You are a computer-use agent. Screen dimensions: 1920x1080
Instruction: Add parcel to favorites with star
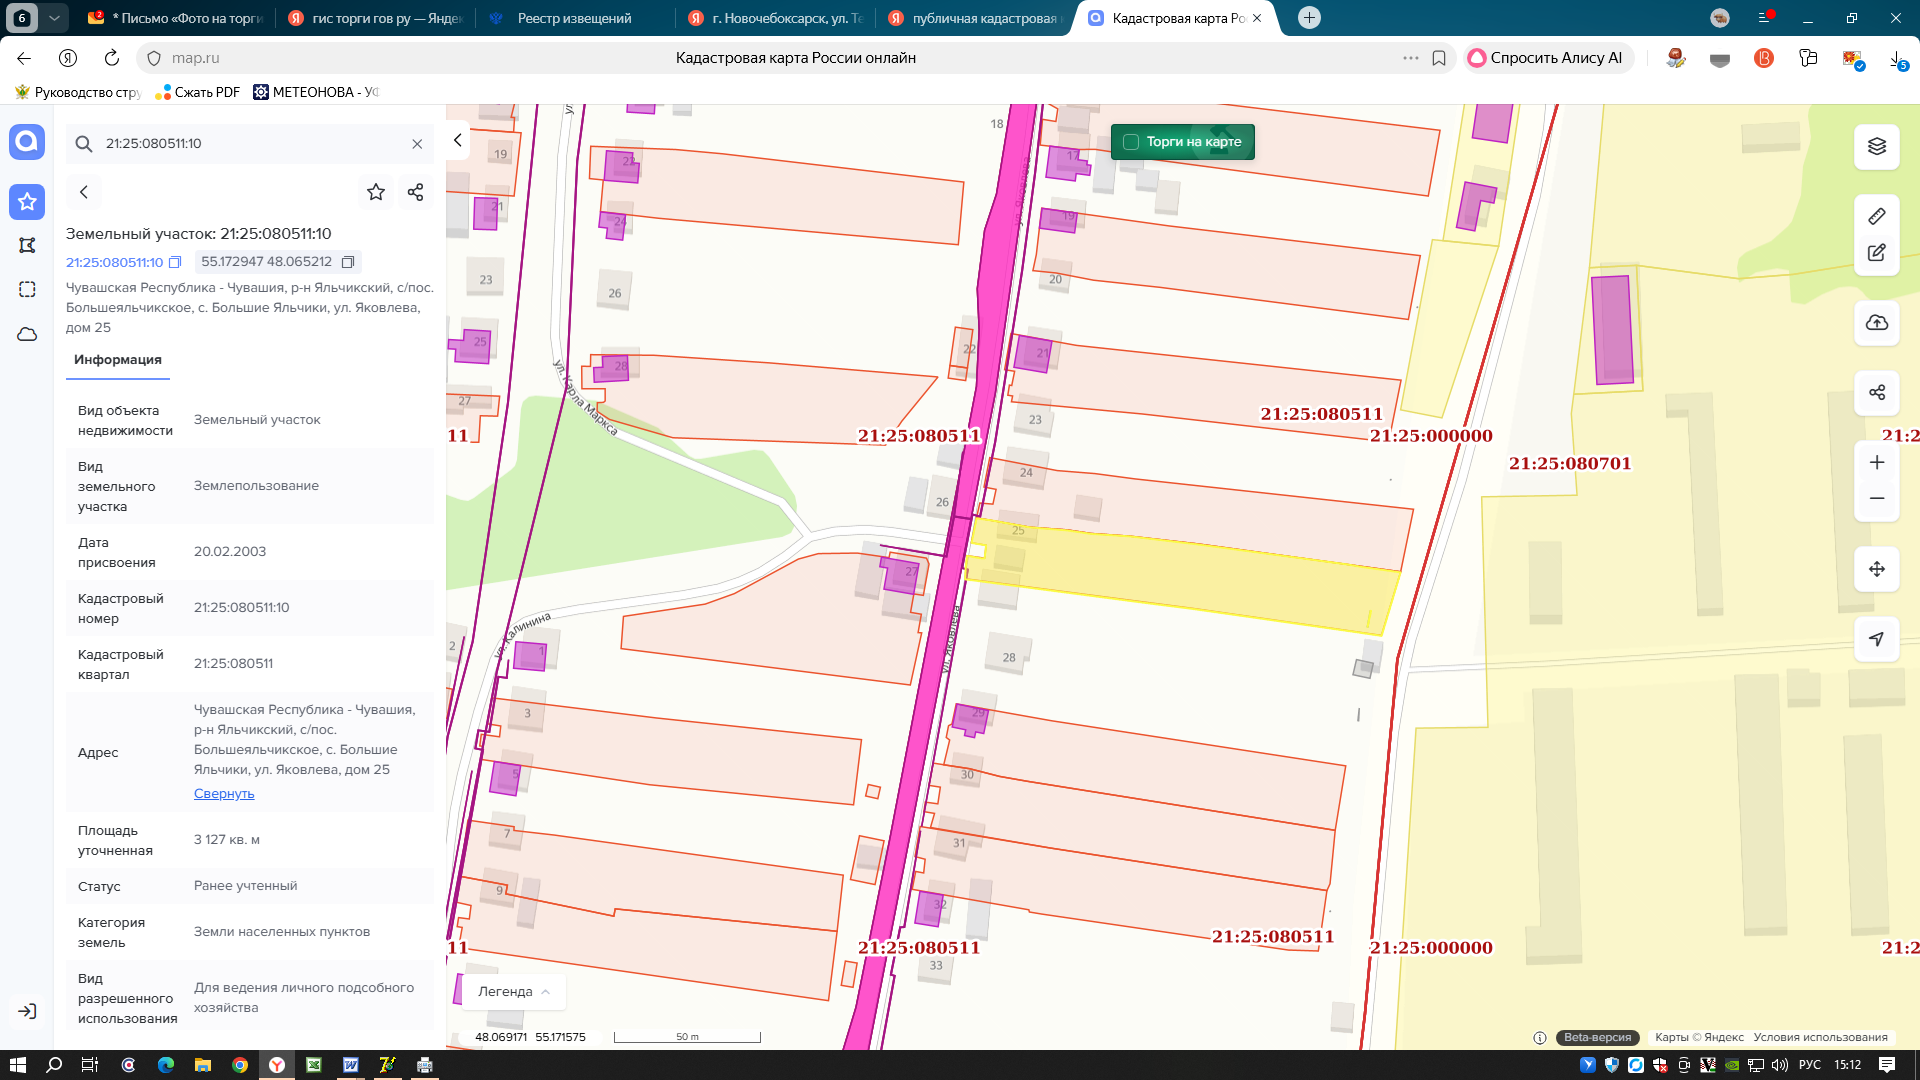tap(376, 192)
